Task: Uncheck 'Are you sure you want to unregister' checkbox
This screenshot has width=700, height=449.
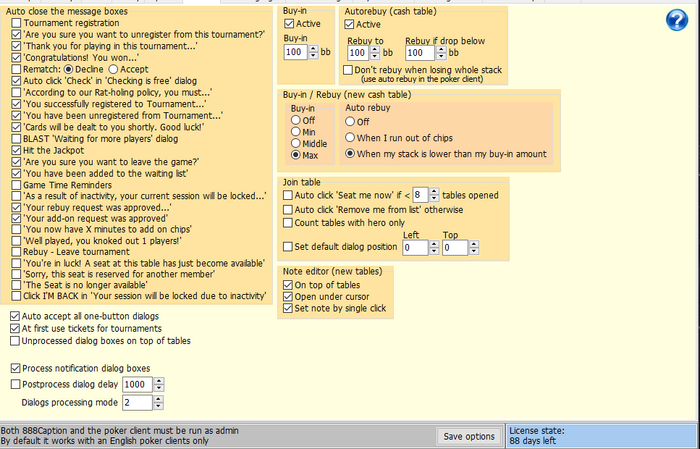Action: point(16,34)
